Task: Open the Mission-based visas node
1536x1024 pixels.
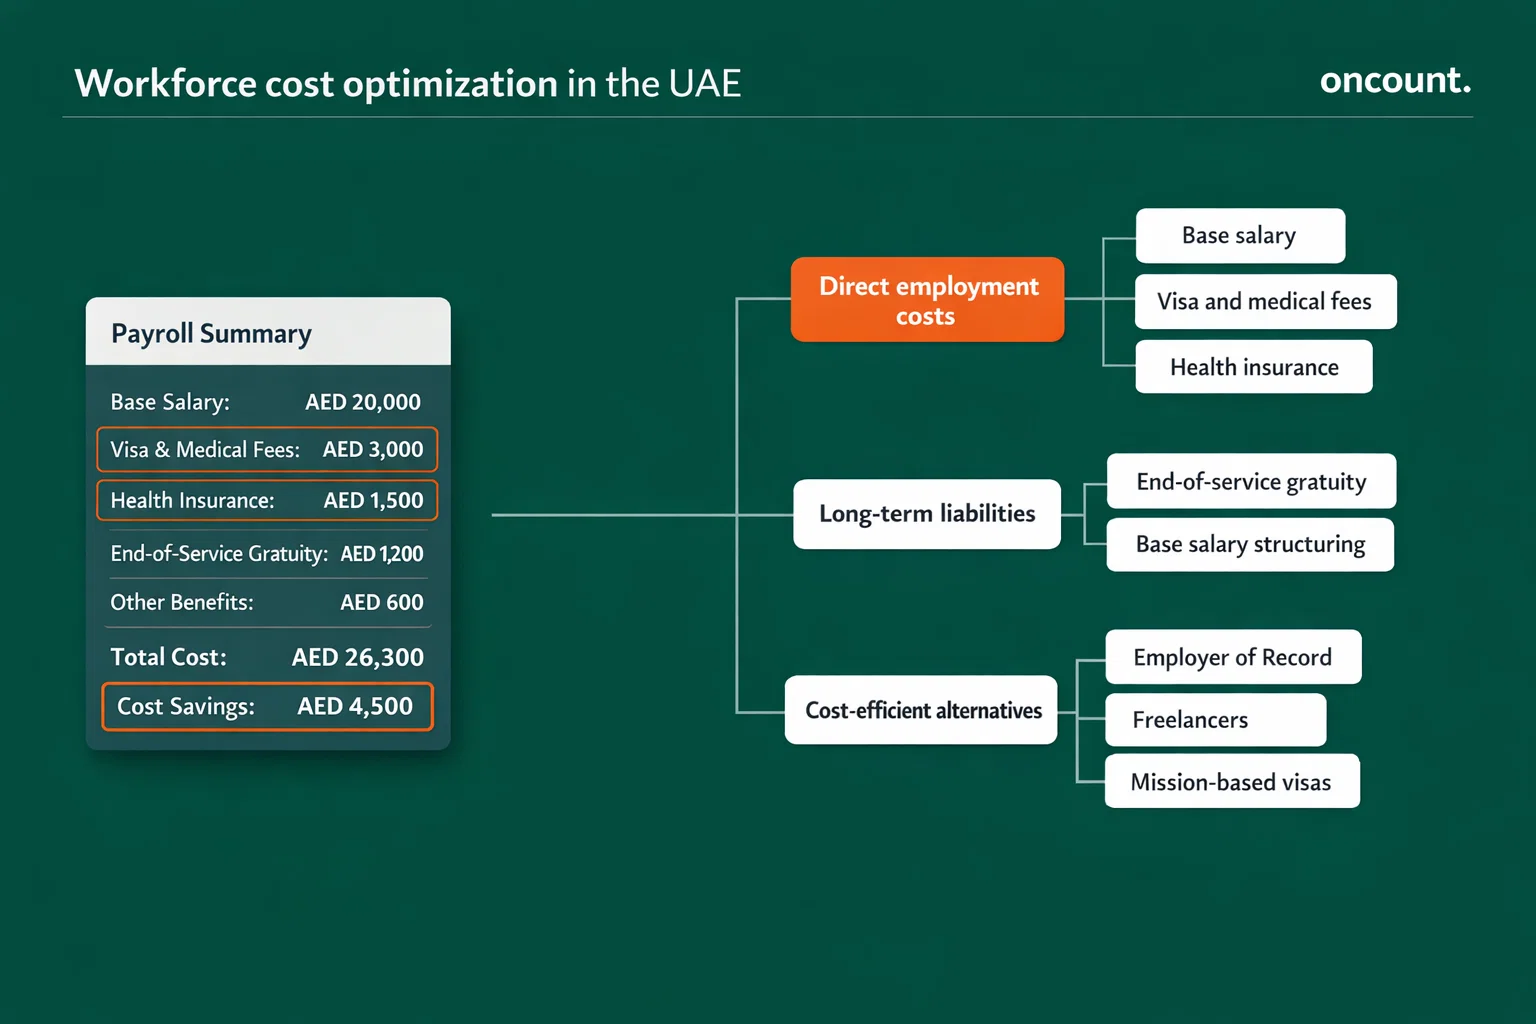Action: pos(1231,781)
